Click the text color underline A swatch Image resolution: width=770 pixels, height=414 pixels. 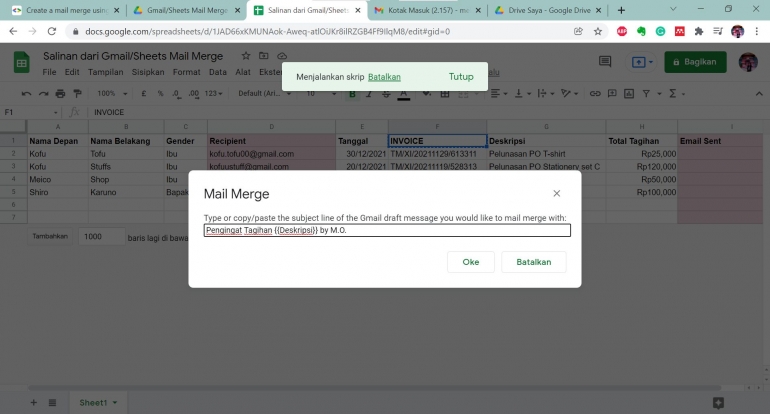coord(403,93)
